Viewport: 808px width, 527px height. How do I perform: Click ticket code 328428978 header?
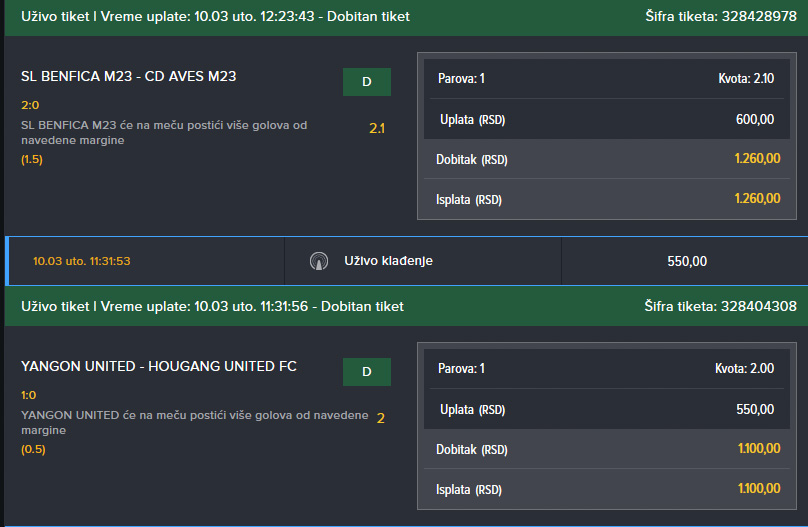click(721, 16)
